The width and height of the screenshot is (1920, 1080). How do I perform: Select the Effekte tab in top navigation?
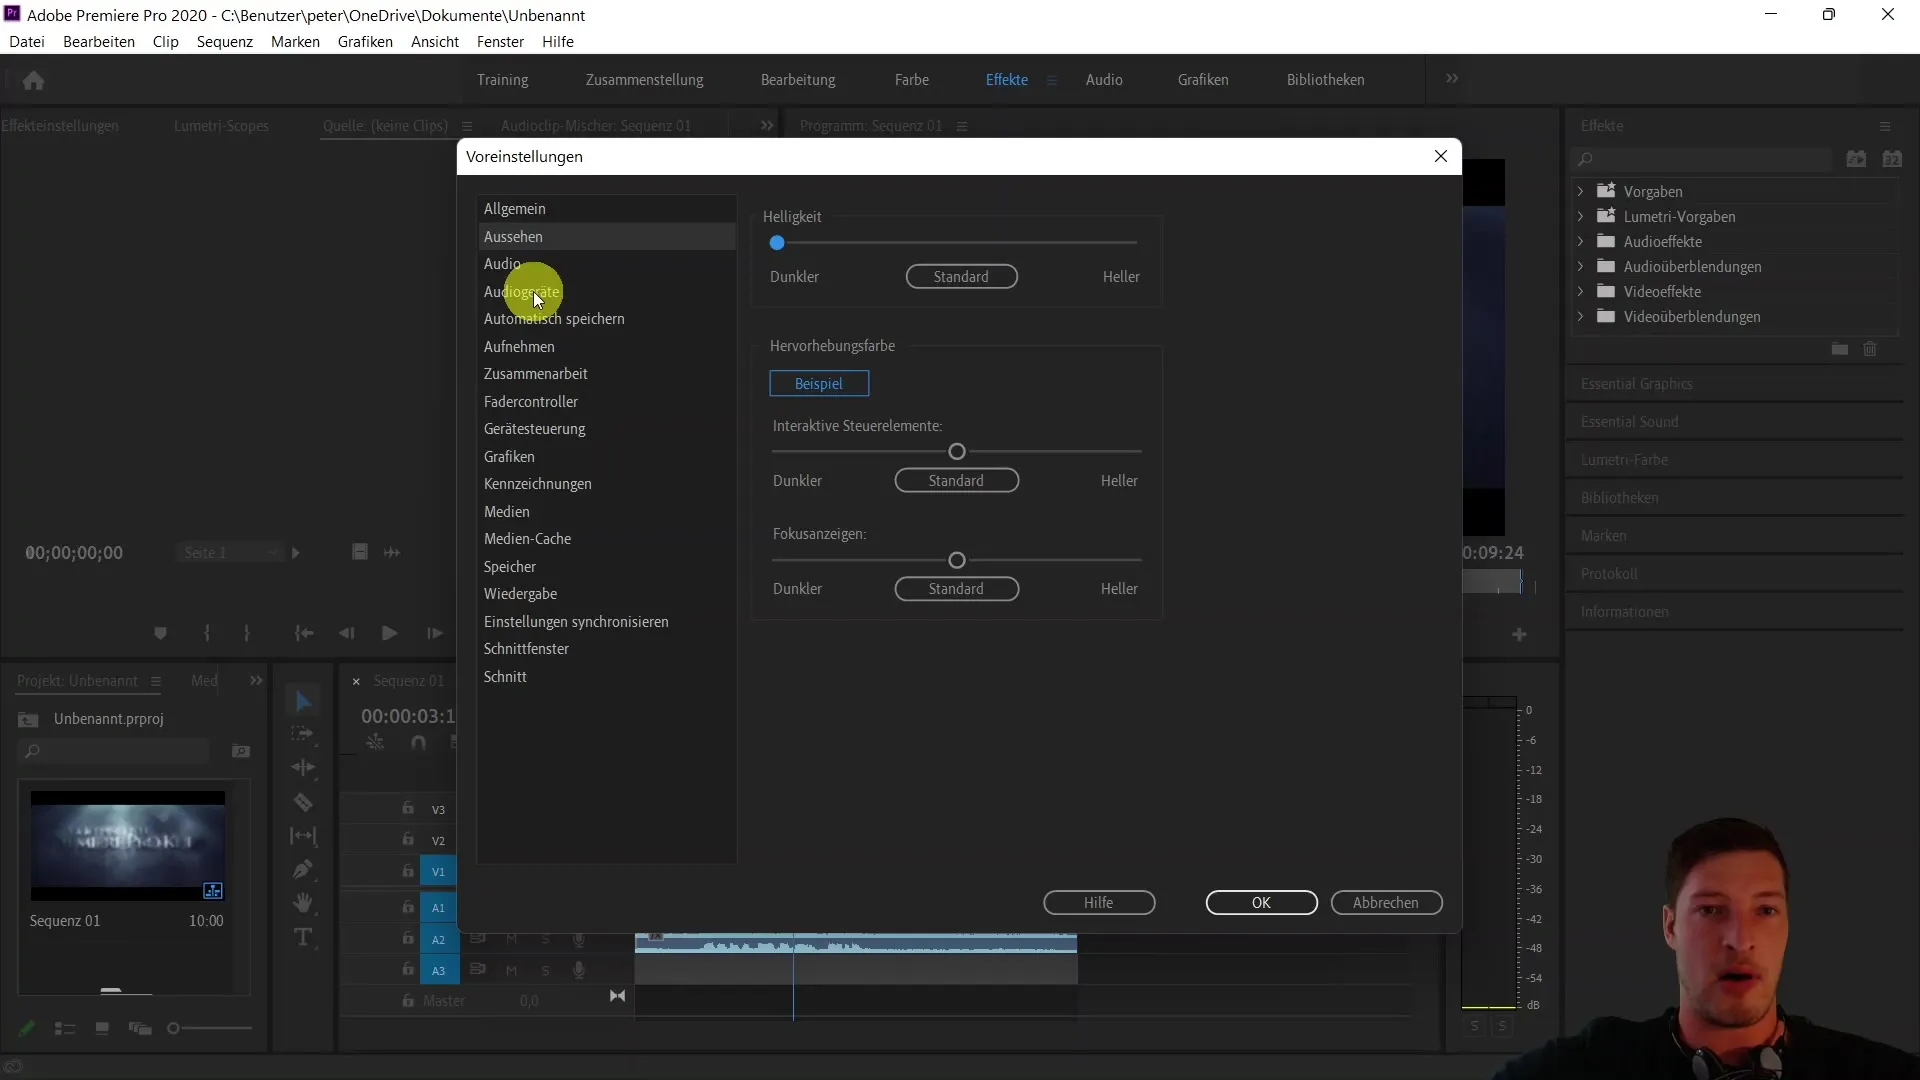click(1006, 79)
